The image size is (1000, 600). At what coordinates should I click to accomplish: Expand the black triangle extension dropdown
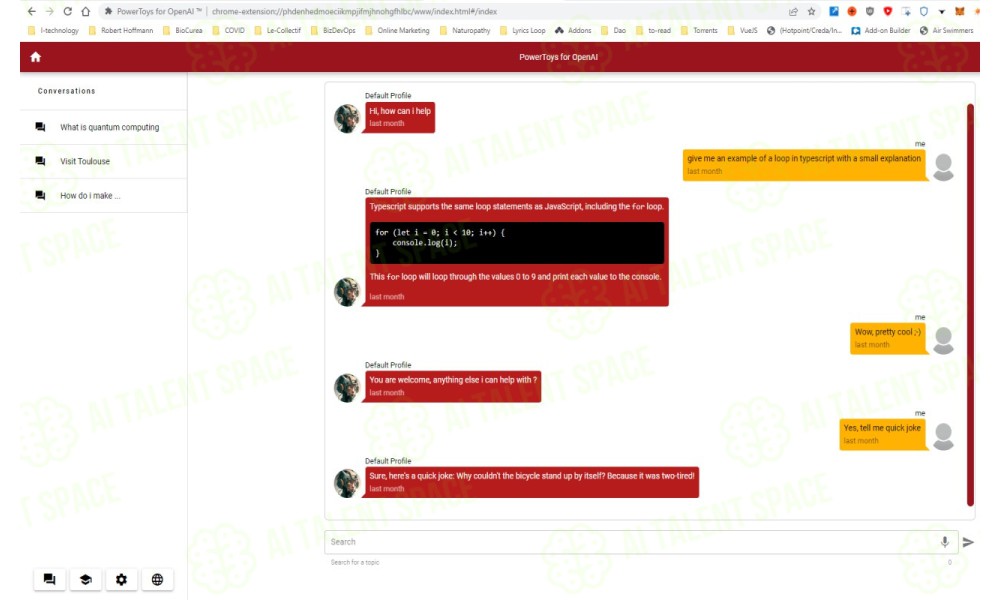point(941,11)
